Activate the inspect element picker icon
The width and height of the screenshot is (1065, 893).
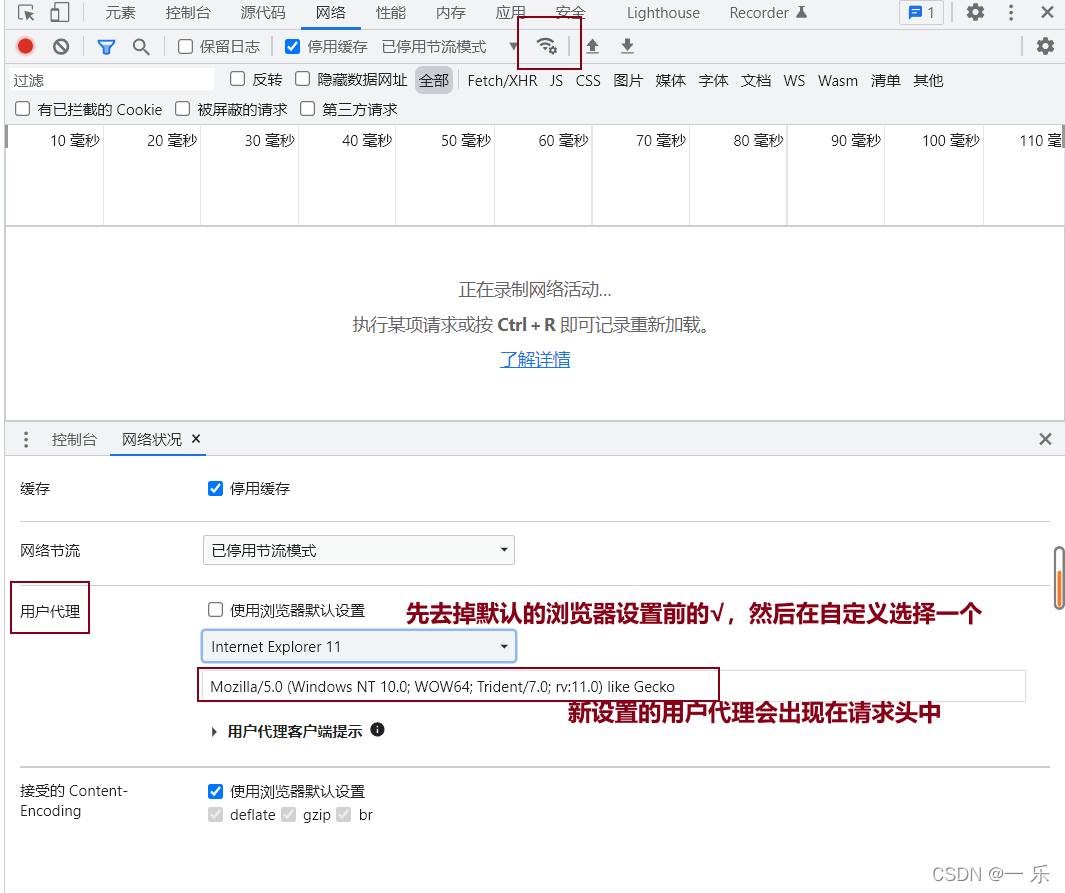tap(26, 12)
